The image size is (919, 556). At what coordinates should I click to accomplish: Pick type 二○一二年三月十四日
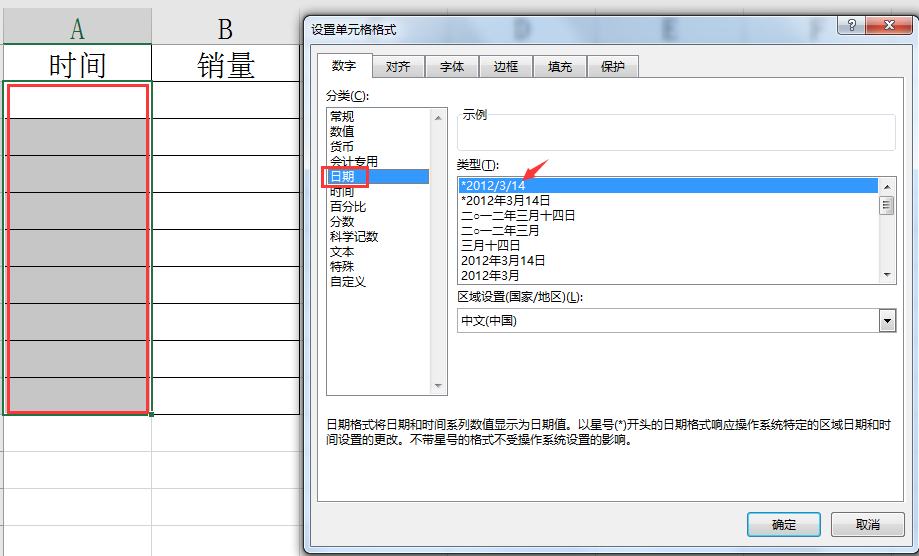pyautogui.click(x=668, y=216)
